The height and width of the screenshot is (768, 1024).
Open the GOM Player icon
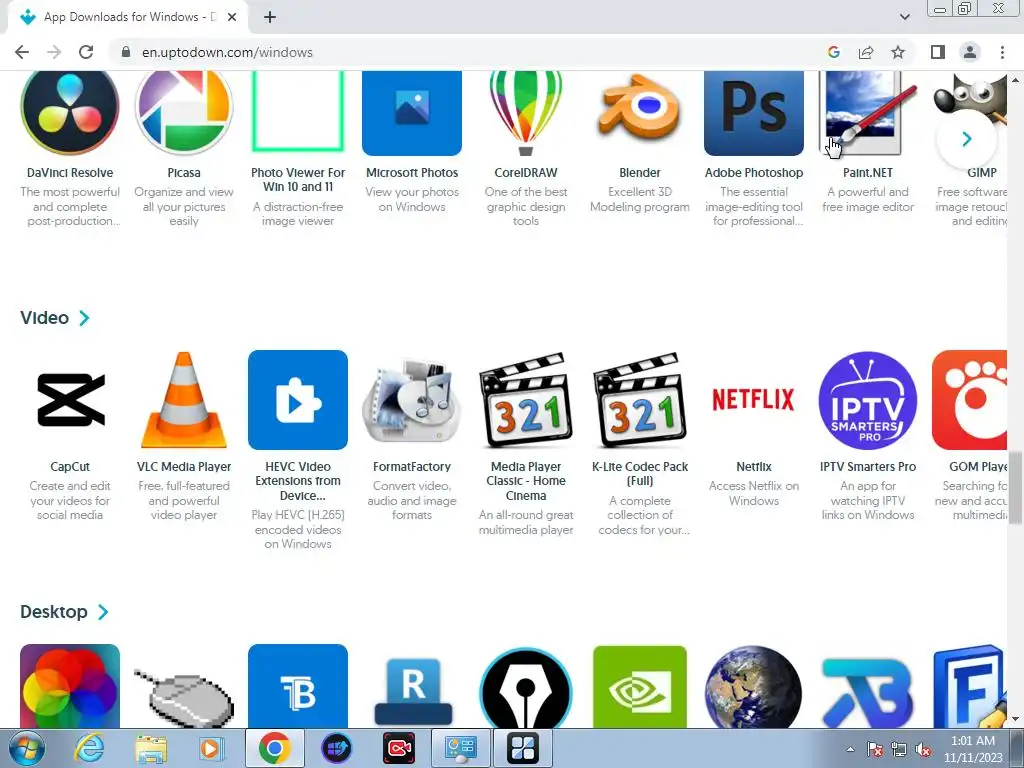tap(970, 400)
